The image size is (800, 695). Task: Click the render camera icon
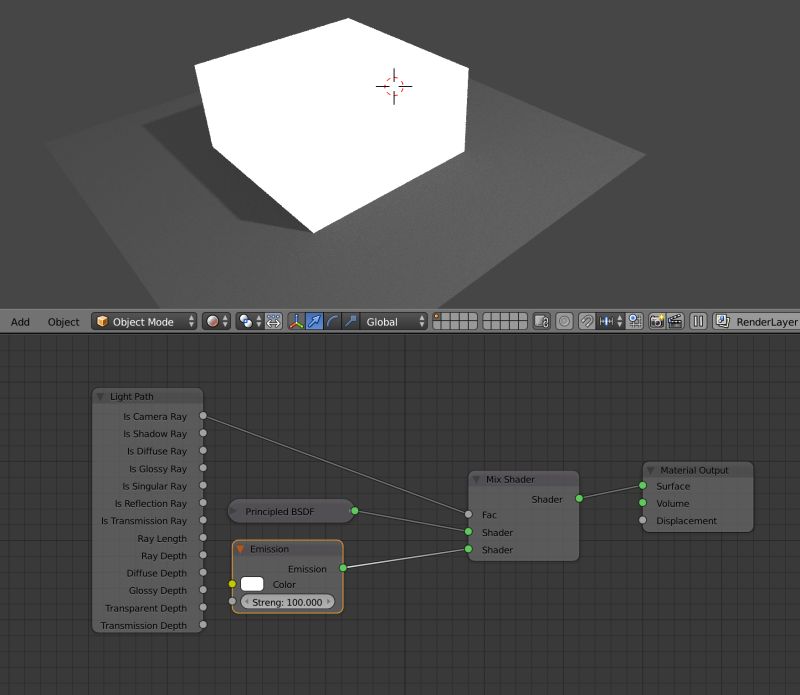click(657, 321)
